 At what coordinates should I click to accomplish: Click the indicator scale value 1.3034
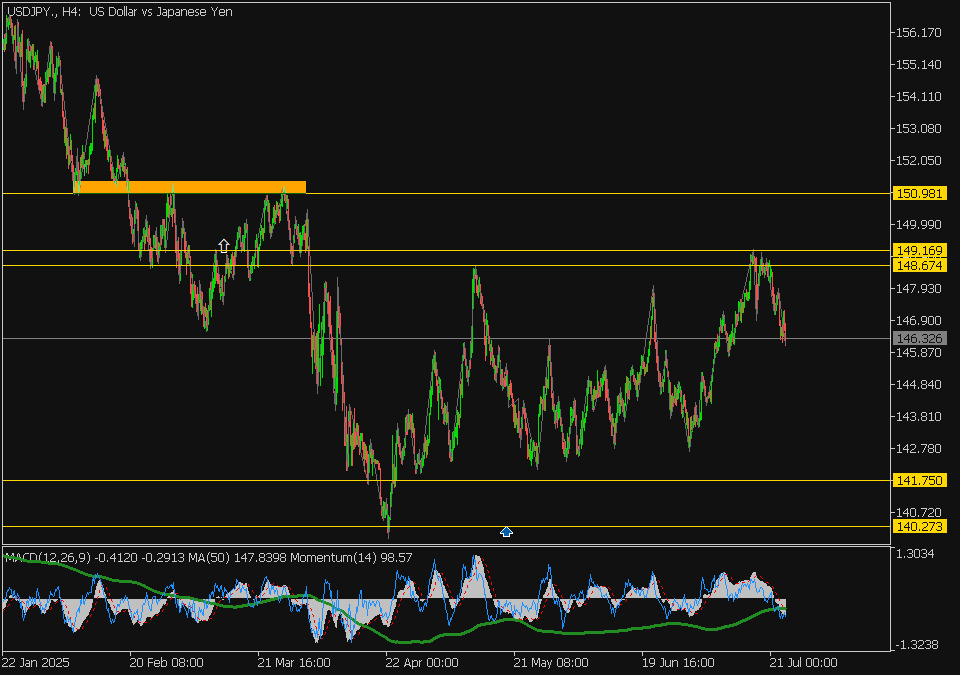[x=915, y=554]
